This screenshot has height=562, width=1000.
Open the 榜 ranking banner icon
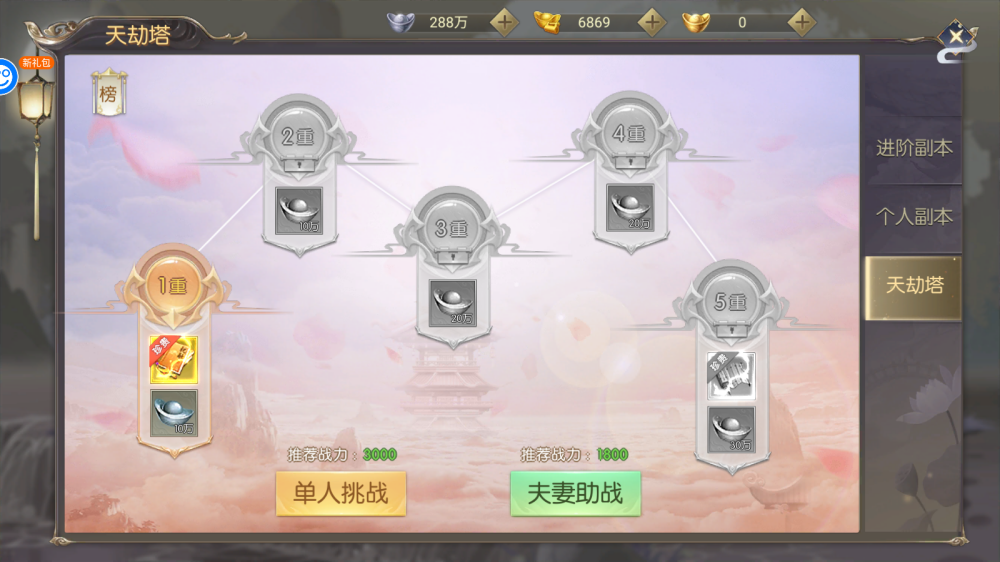(109, 93)
